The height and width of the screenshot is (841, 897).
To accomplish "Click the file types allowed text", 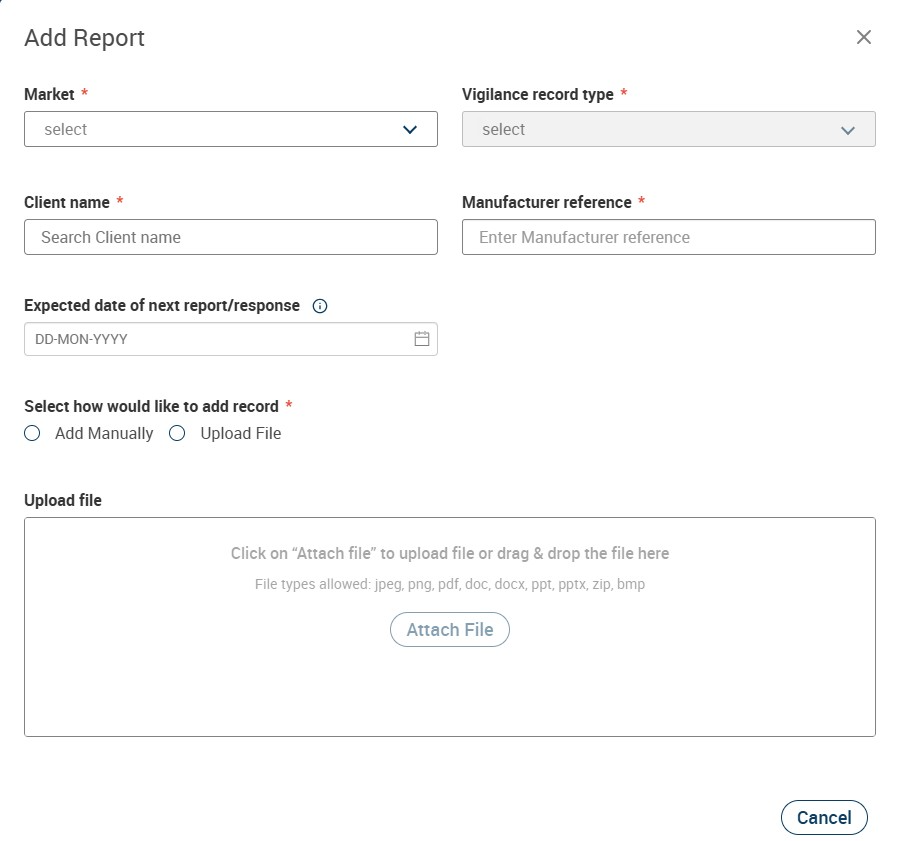I will [450, 584].
